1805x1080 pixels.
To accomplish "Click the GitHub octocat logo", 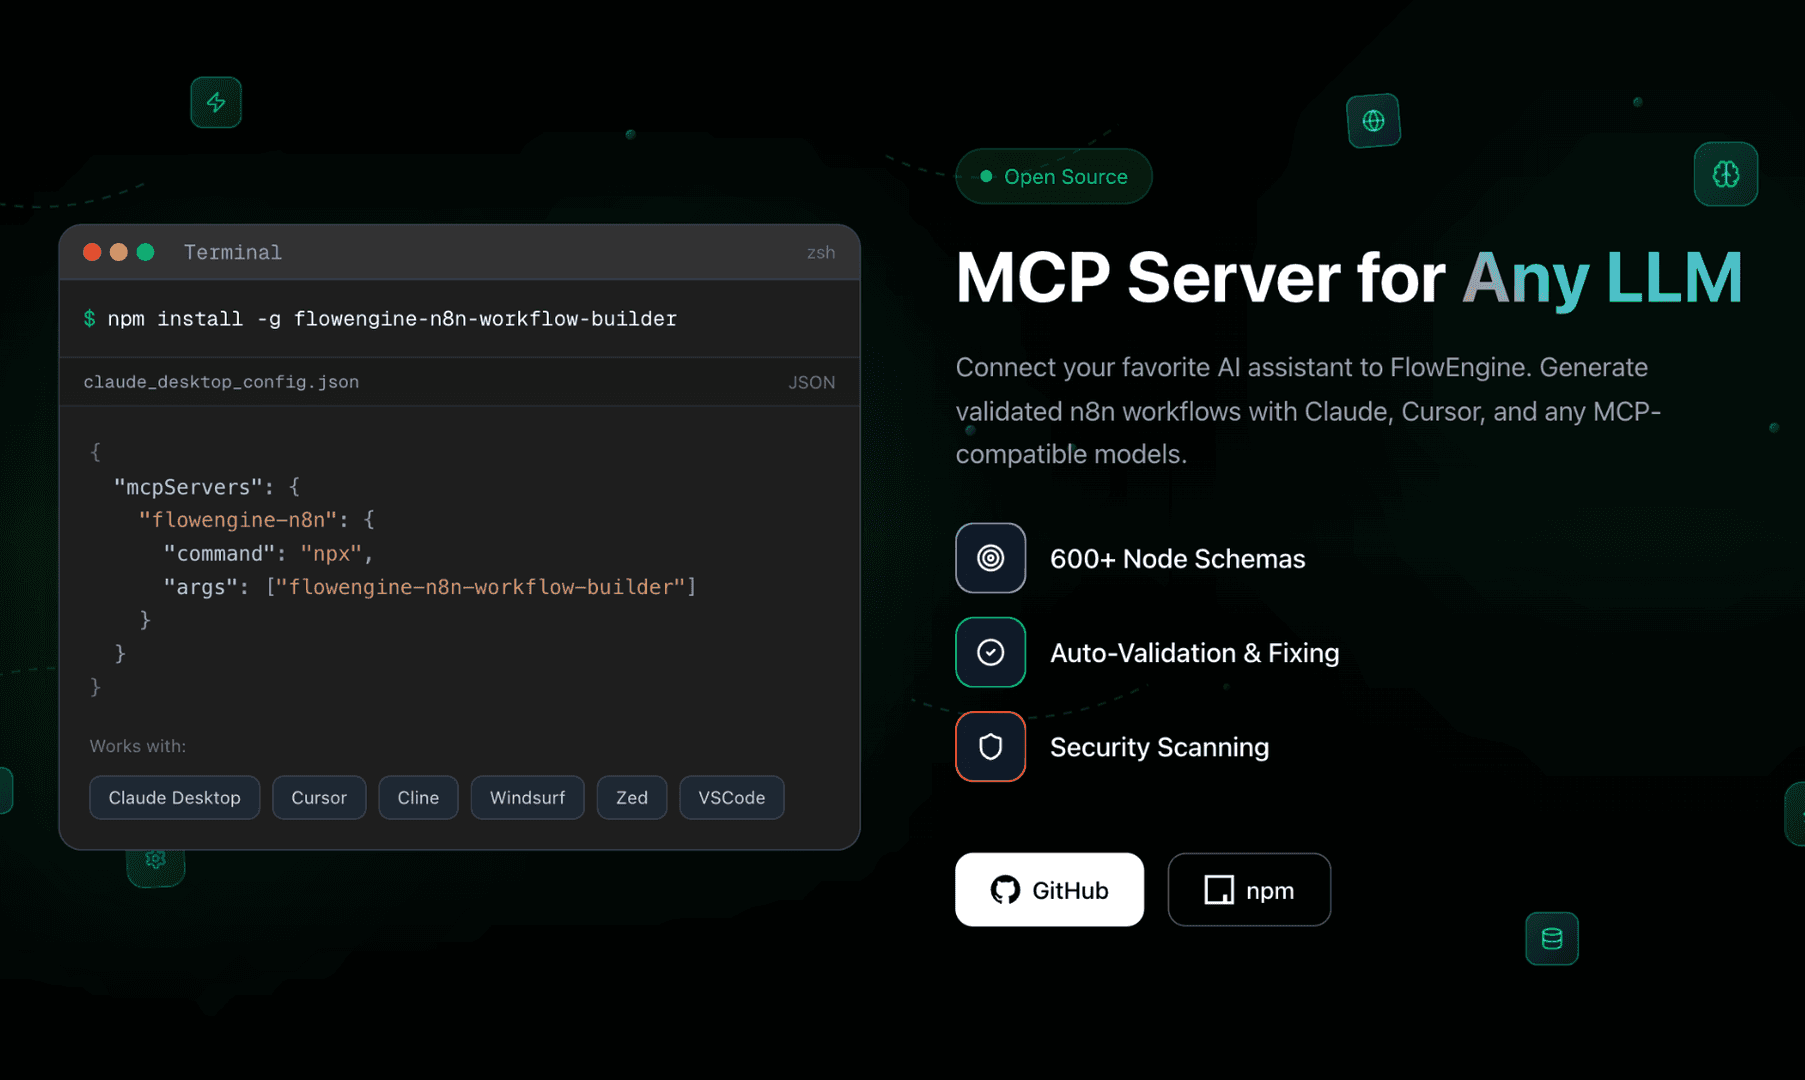I will click(x=1006, y=889).
